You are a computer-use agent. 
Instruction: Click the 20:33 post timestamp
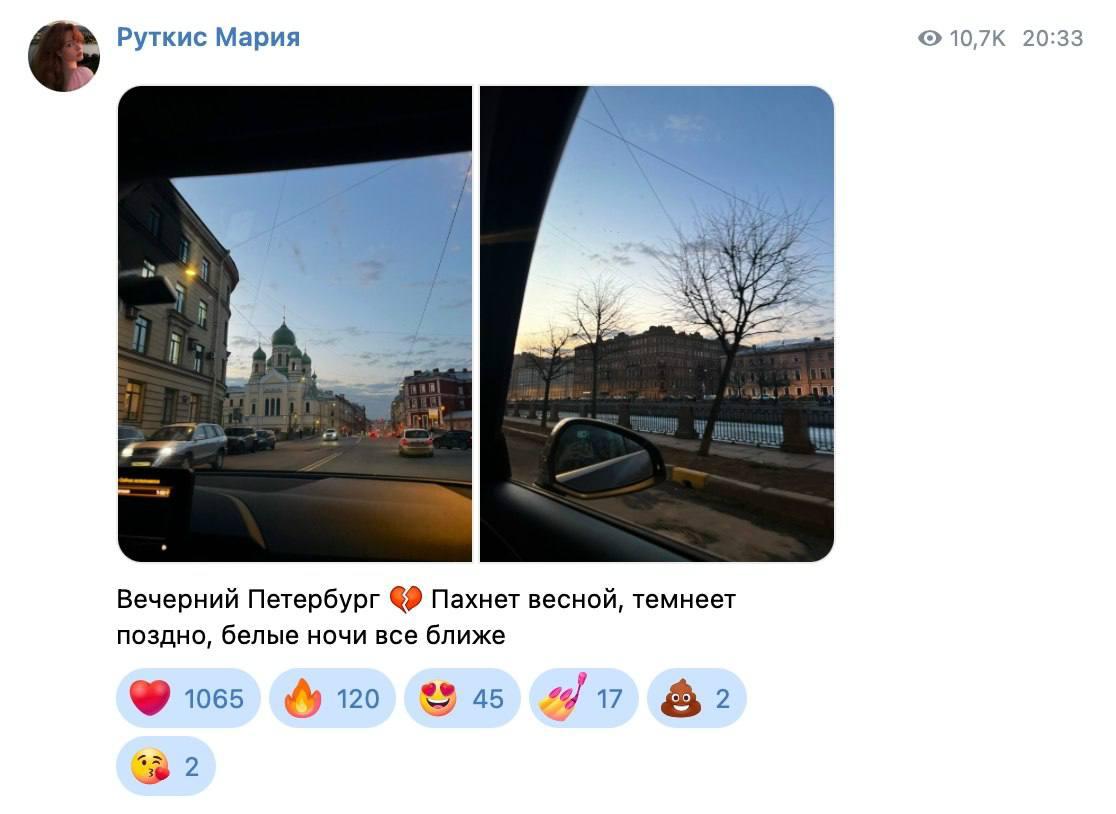pos(1053,38)
